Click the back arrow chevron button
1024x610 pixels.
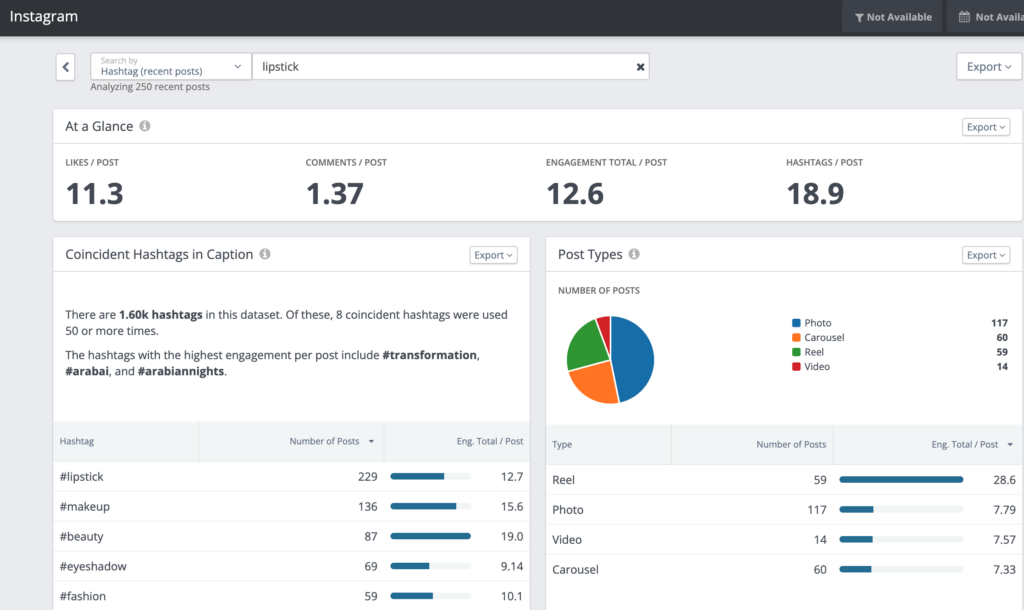(66, 67)
